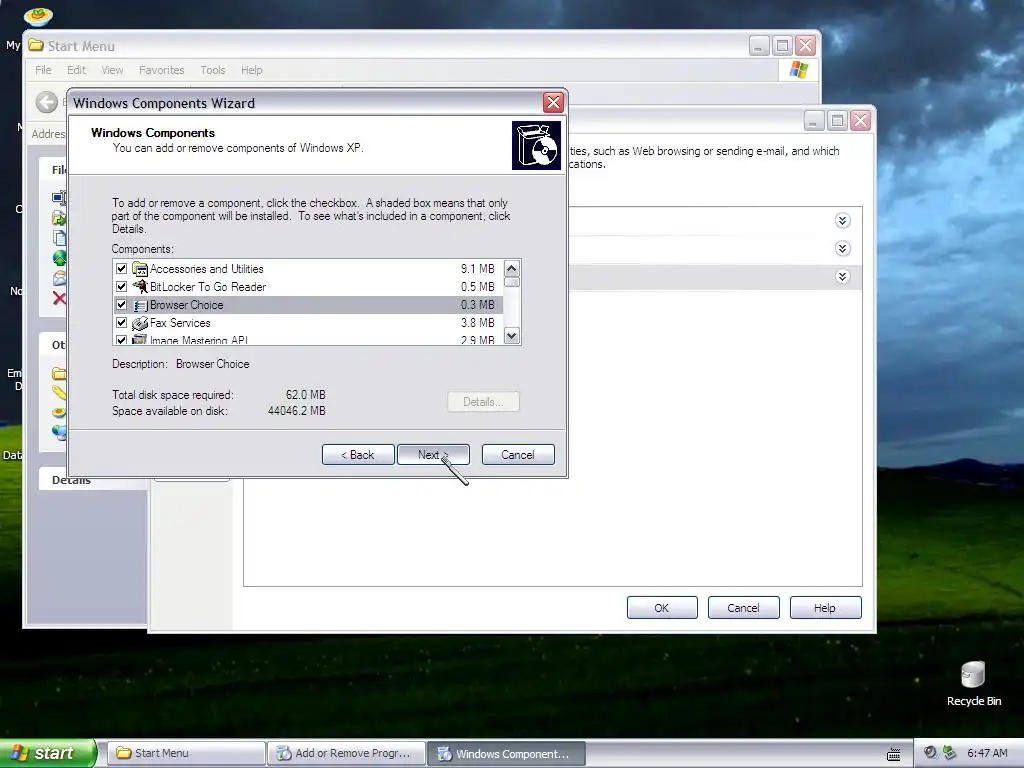Image resolution: width=1024 pixels, height=768 pixels.
Task: Click the 9.1 MB size value
Action: pos(477,268)
